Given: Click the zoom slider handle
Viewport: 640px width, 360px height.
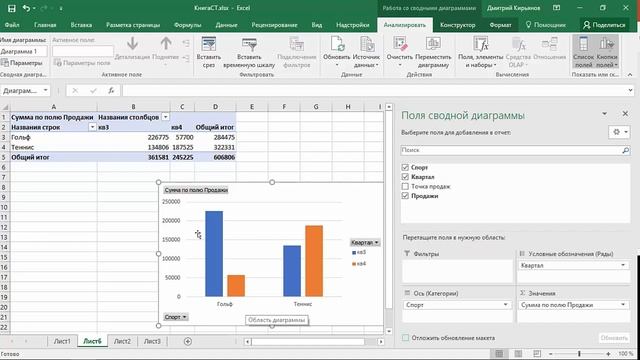Looking at the screenshot, I should coord(579,354).
